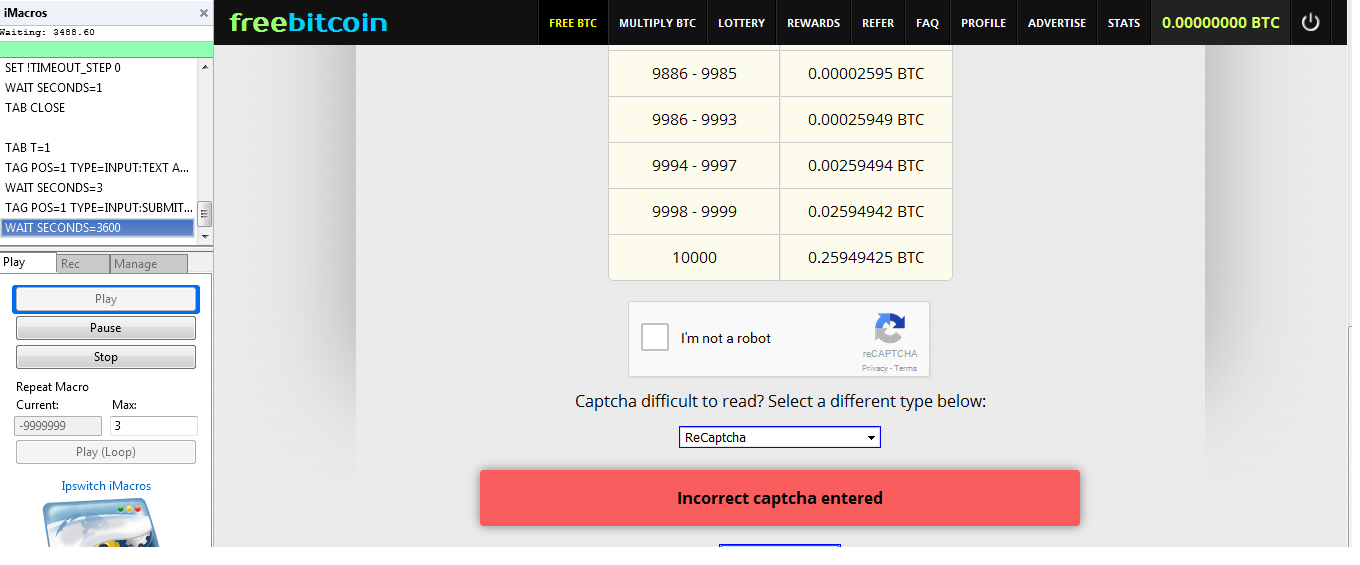Image resolution: width=1360 pixels, height=565 pixels.
Task: Click the freebitcoin logo
Action: click(308, 22)
